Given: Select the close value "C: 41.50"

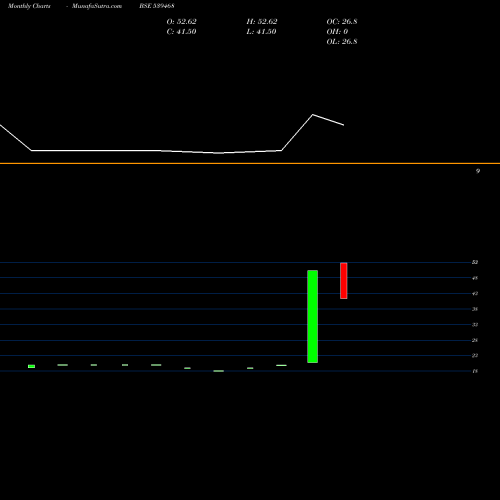Looking at the screenshot, I should [181, 32].
